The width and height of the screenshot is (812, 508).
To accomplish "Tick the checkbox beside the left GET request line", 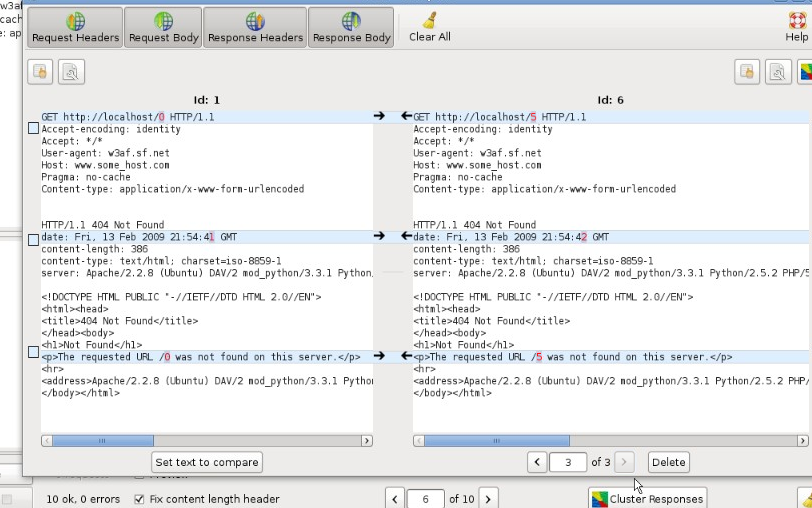I will pos(33,127).
